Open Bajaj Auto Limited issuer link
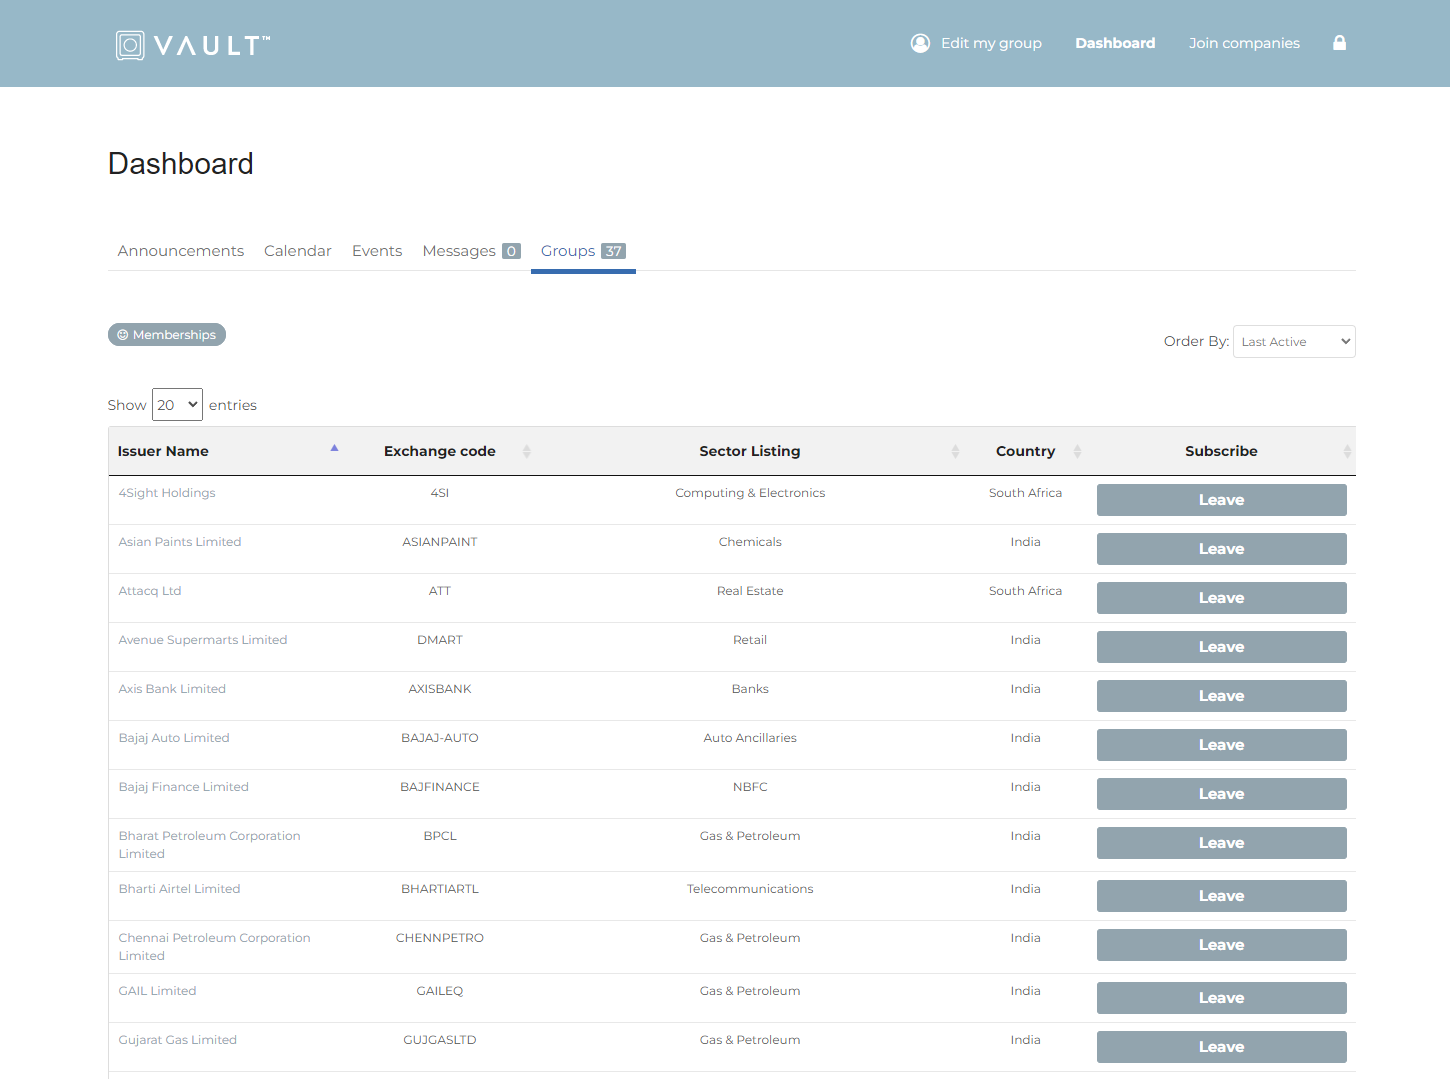 pos(174,738)
